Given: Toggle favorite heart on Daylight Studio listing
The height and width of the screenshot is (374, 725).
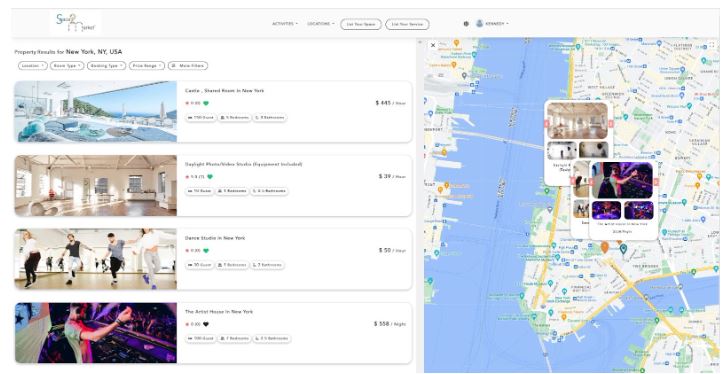Looking at the screenshot, I should (x=209, y=177).
